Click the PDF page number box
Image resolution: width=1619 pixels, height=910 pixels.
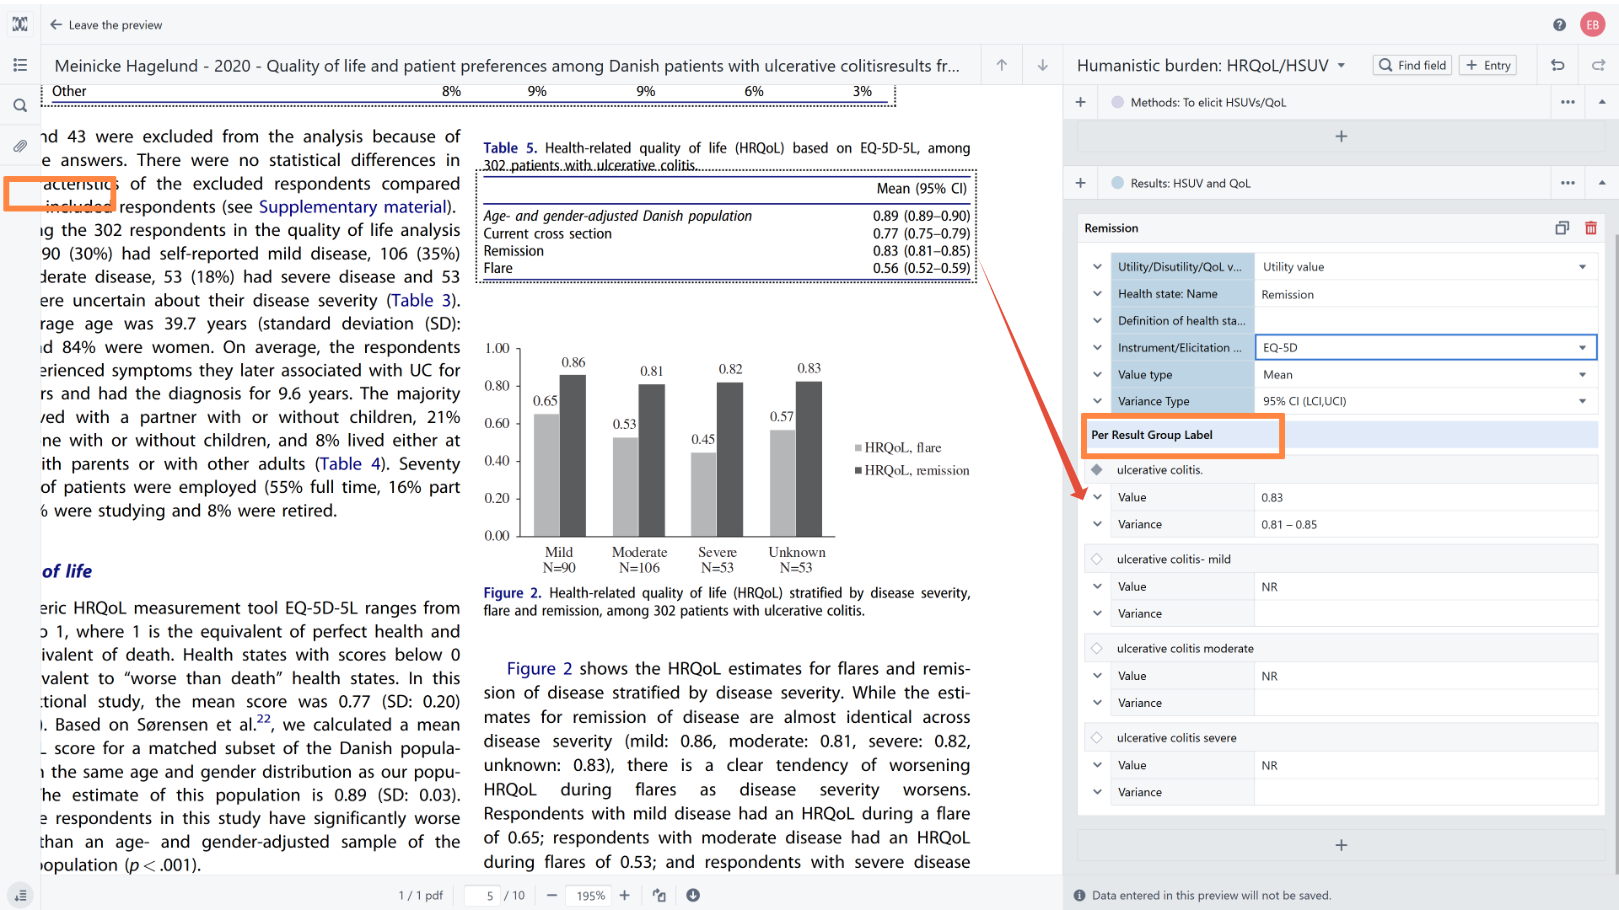coord(483,895)
